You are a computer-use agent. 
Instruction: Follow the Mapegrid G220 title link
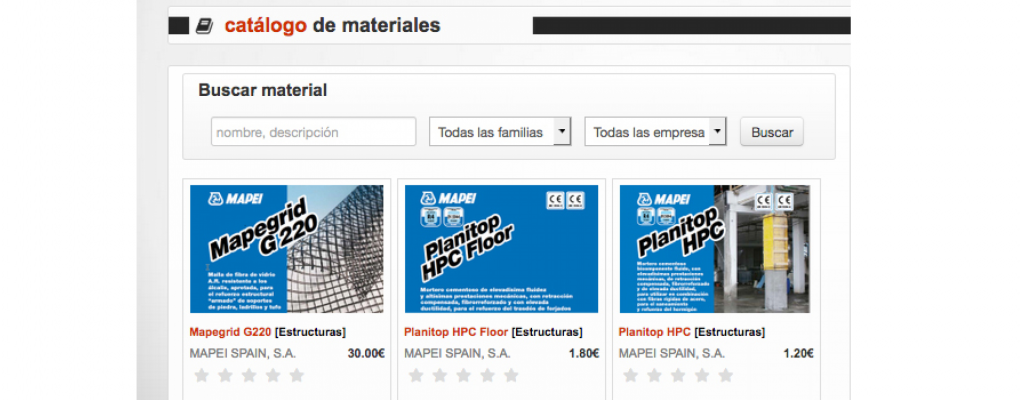(x=230, y=332)
